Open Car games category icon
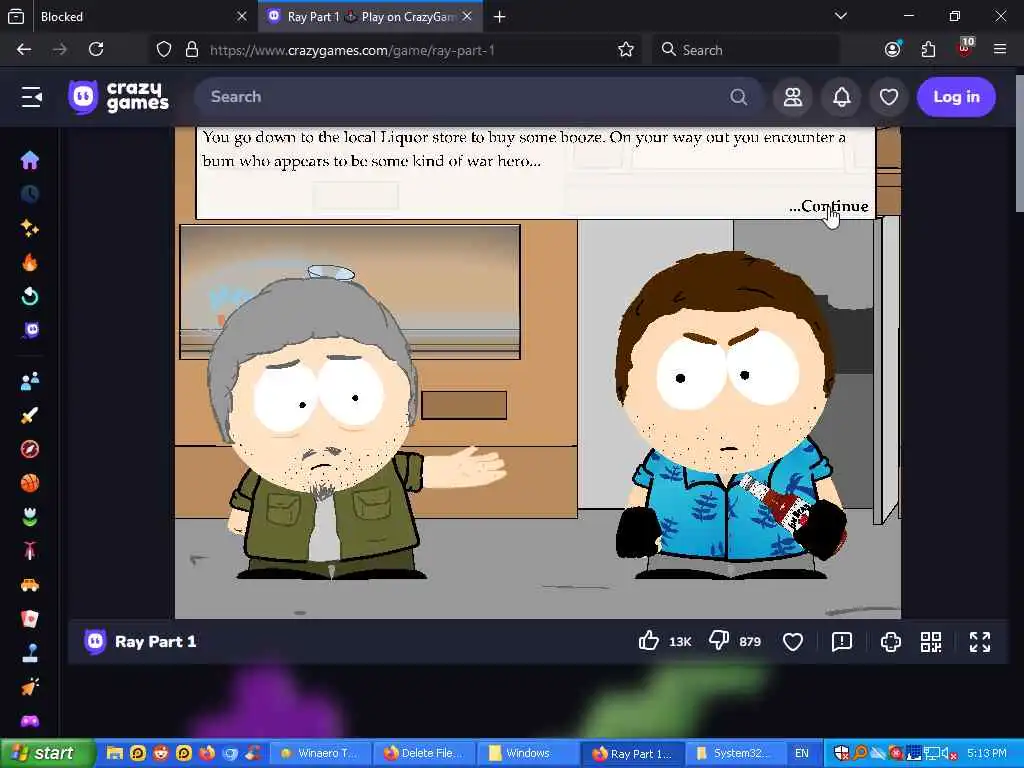The height and width of the screenshot is (768, 1024). coord(29,584)
